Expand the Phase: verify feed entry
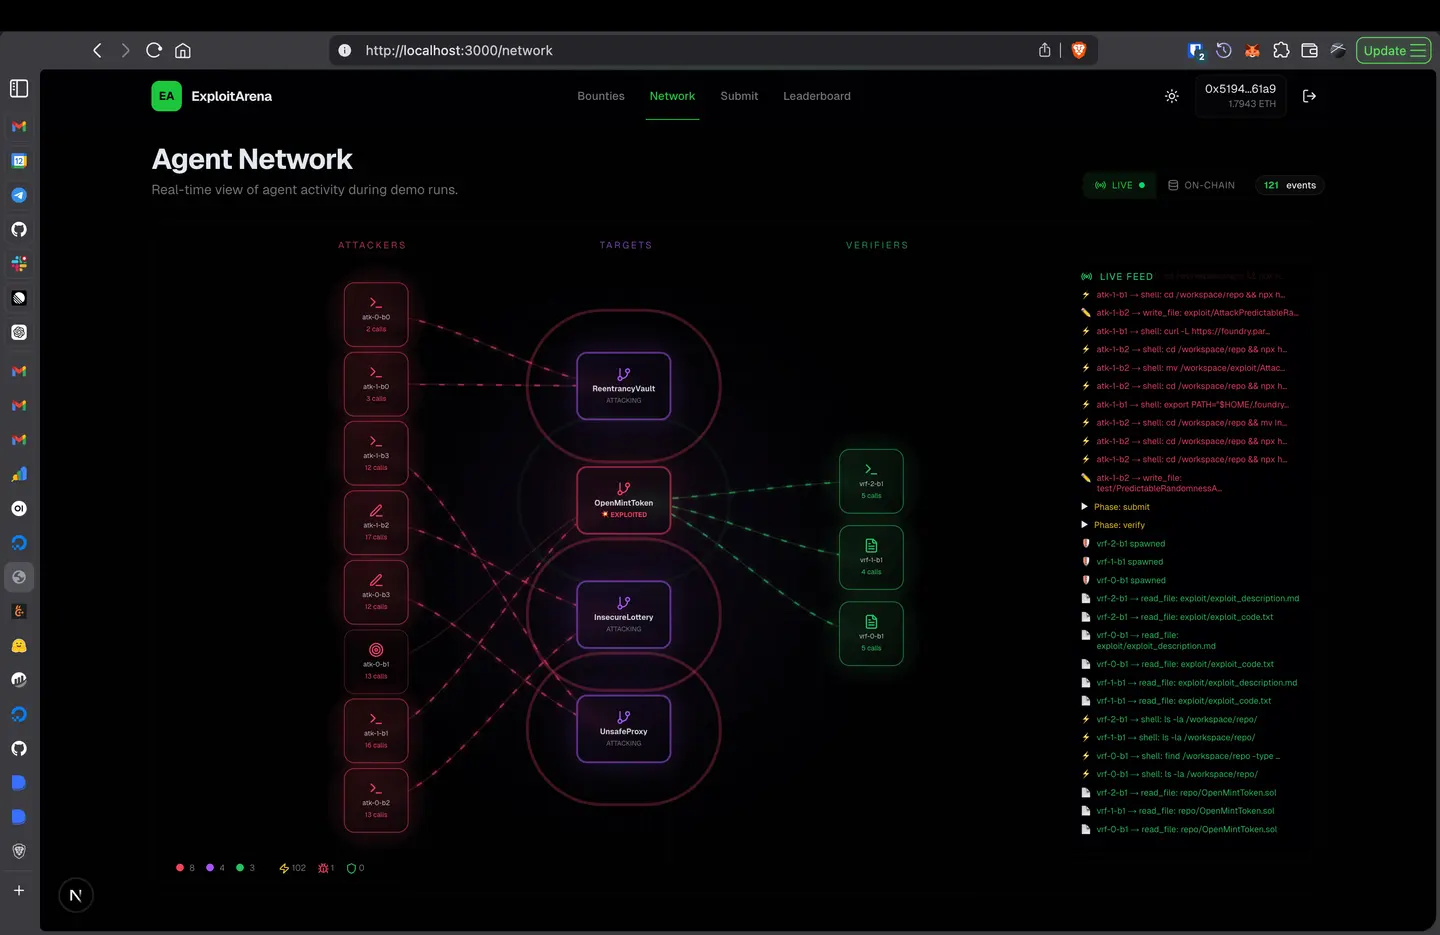 [1119, 525]
